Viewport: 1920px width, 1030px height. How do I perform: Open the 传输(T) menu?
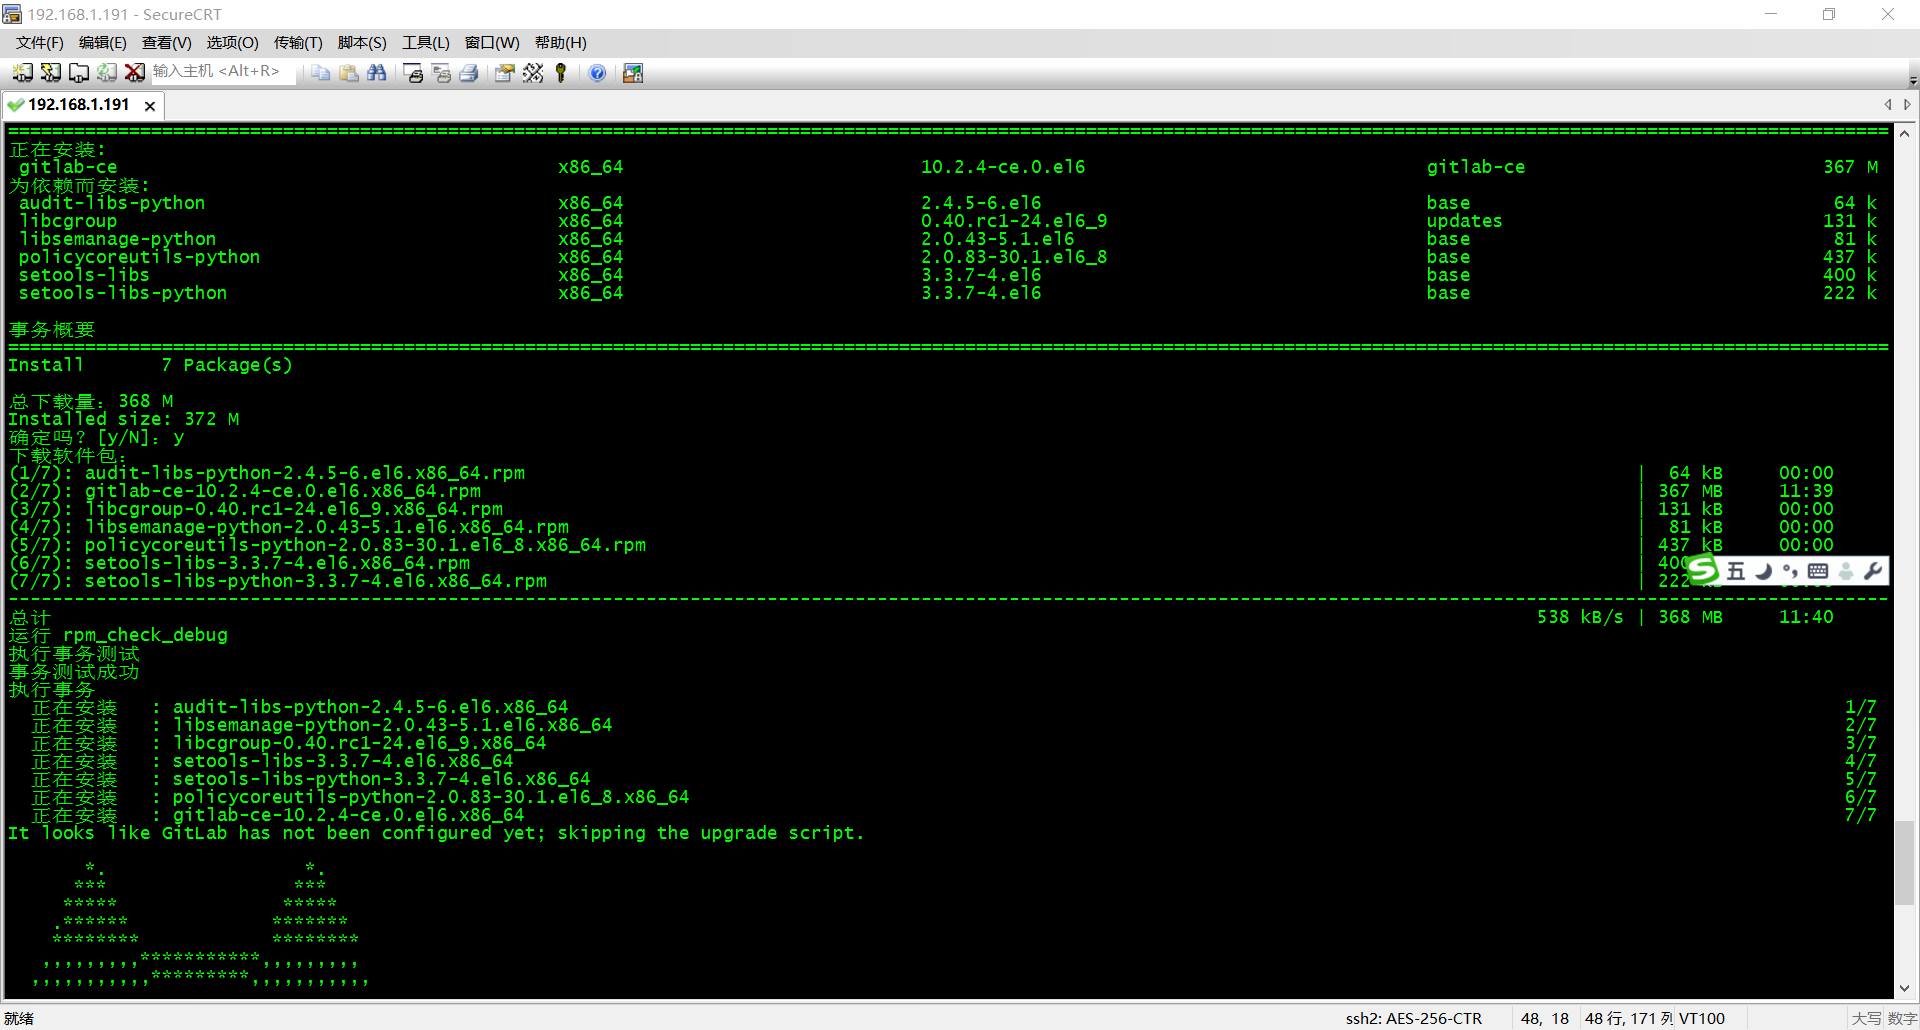pos(298,42)
